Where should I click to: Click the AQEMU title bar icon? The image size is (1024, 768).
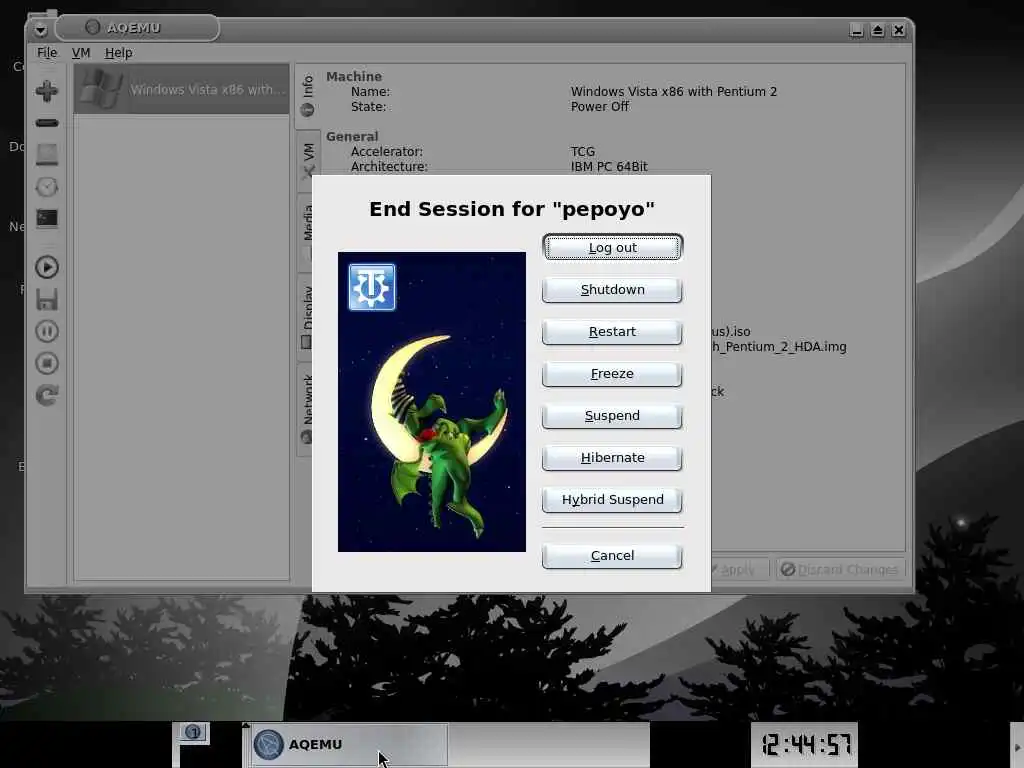(x=93, y=27)
